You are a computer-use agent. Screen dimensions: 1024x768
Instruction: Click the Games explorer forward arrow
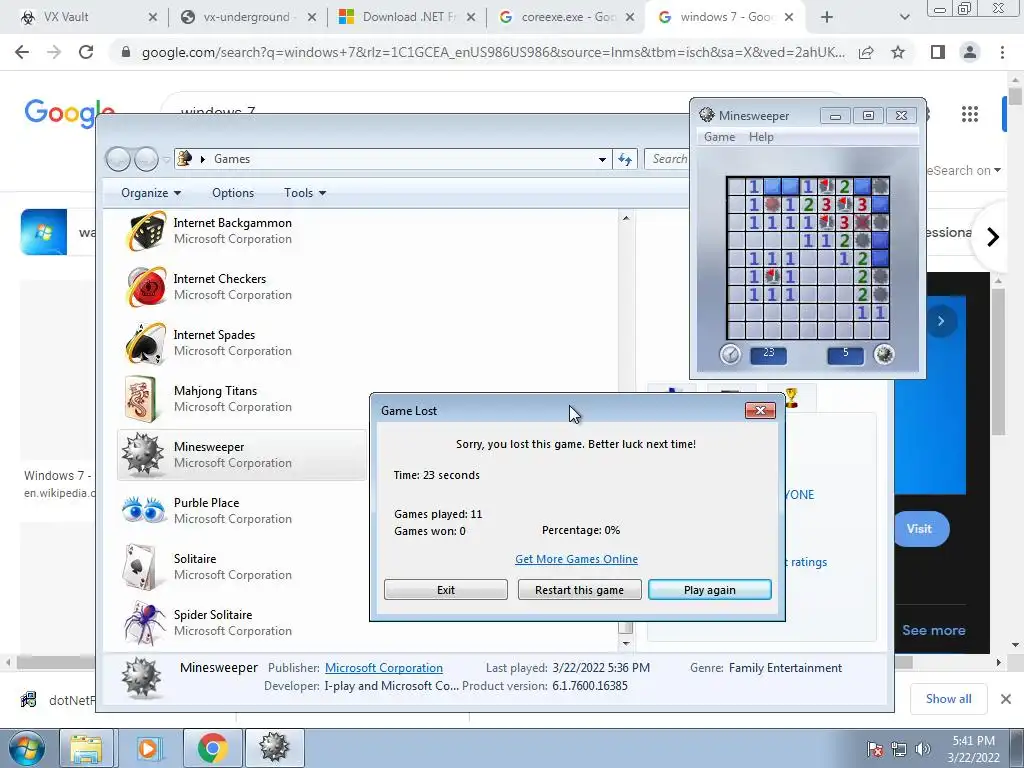[146, 159]
